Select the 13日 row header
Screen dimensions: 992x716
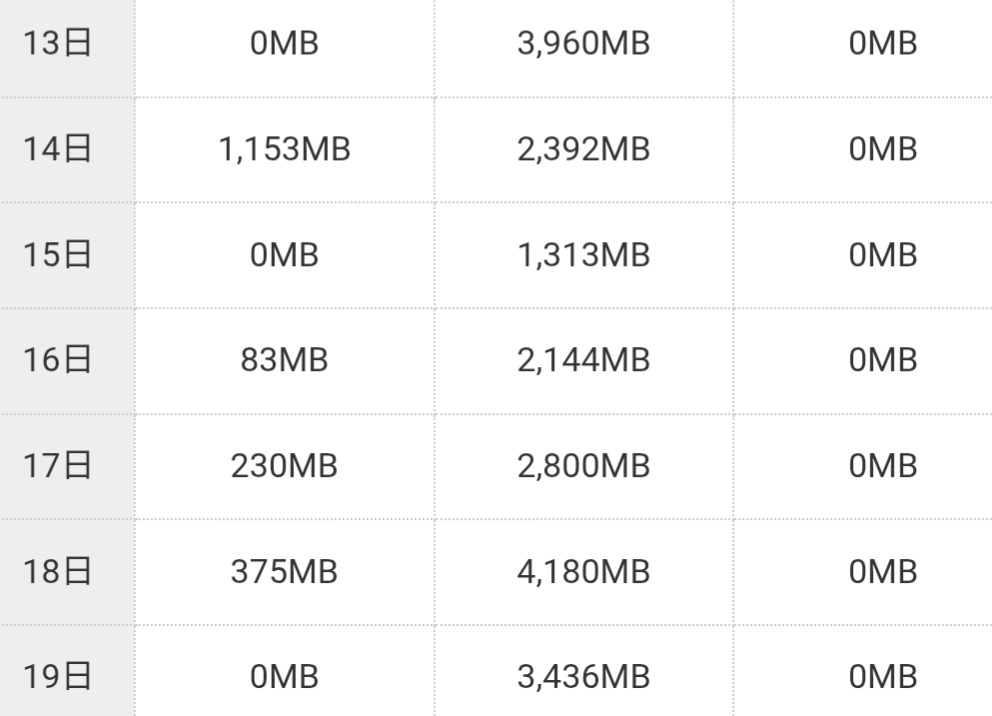57,45
